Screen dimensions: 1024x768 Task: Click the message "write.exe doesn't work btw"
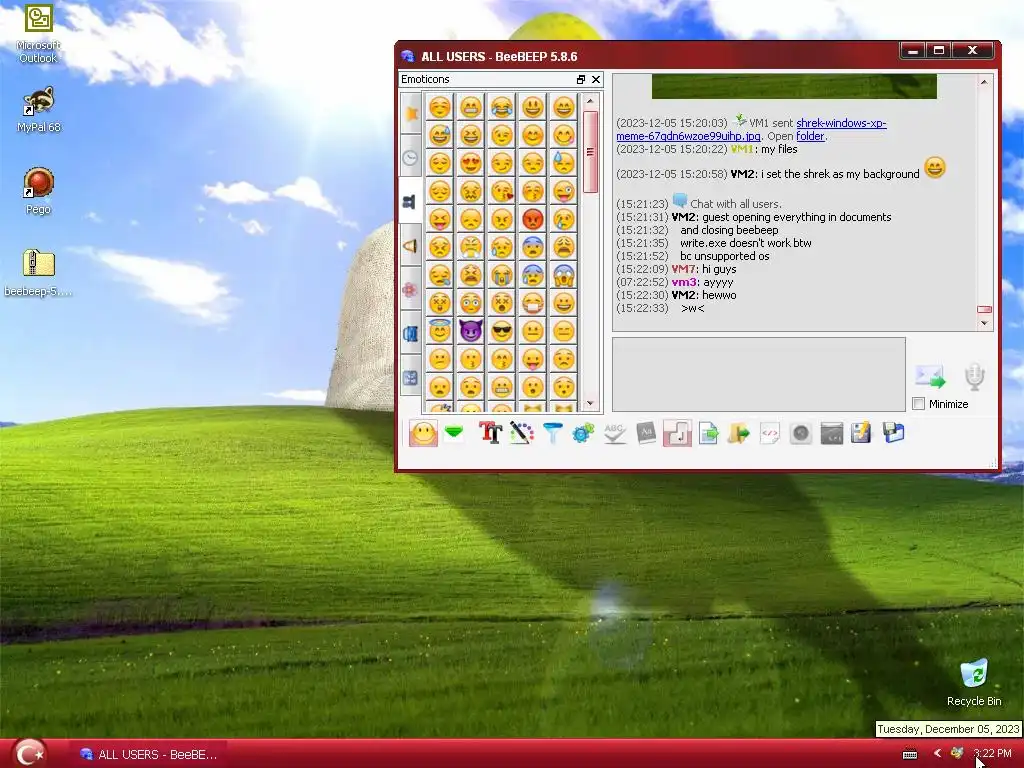click(746, 243)
